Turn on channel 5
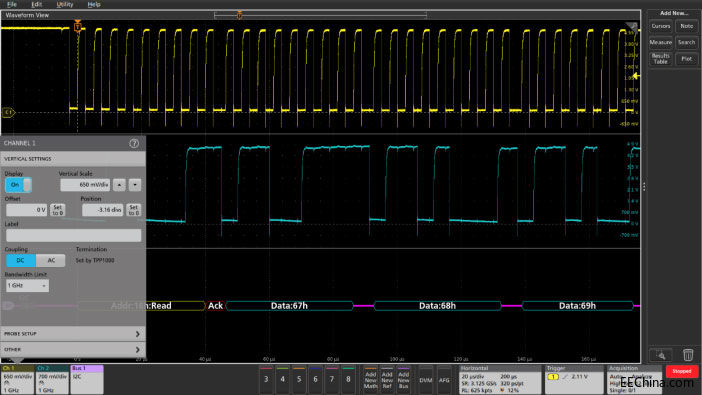 [299, 379]
